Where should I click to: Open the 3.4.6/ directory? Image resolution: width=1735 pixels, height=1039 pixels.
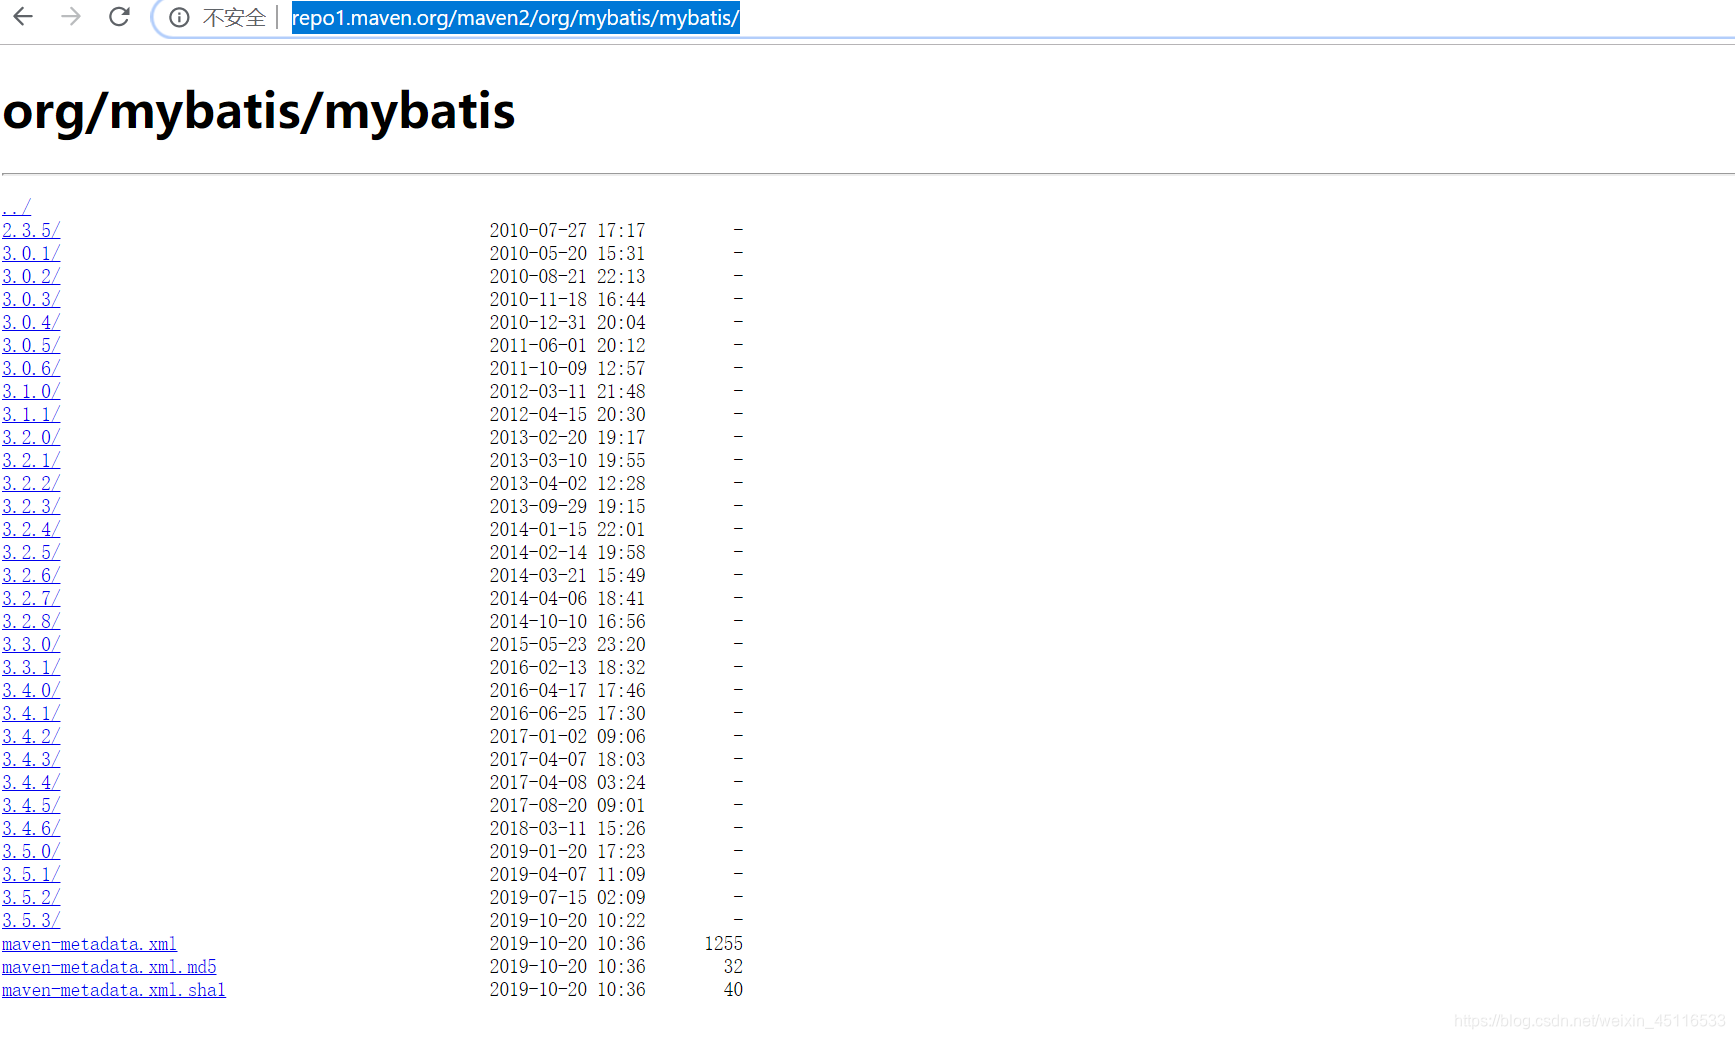(31, 828)
